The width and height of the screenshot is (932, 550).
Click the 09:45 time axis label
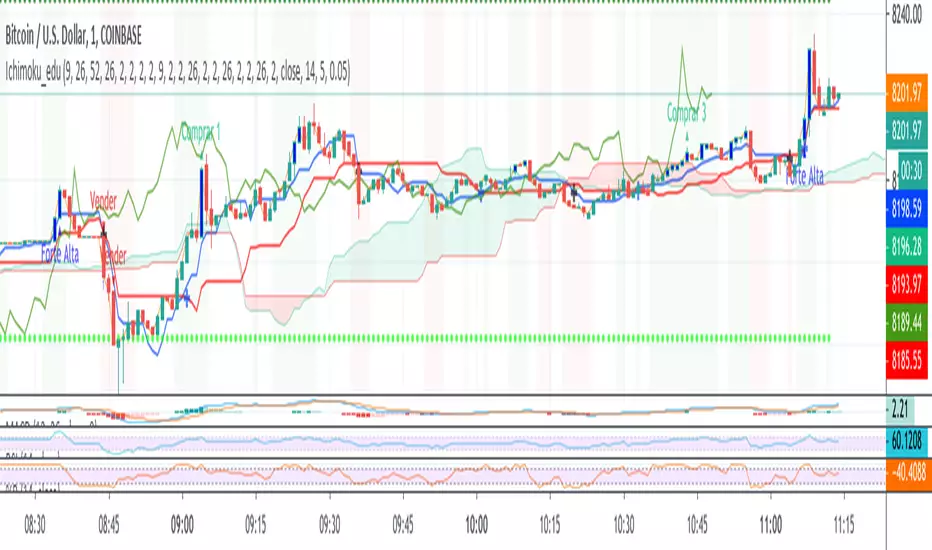click(403, 525)
